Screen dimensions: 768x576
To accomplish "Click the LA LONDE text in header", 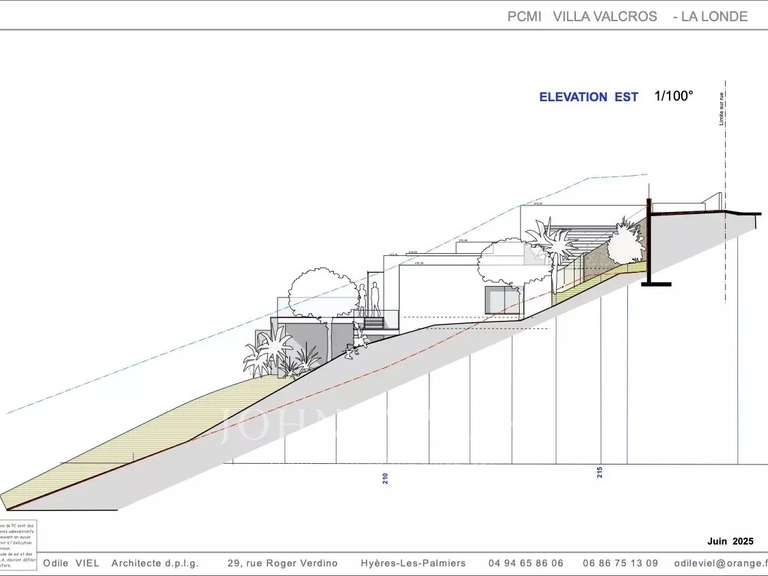I will 715,16.
